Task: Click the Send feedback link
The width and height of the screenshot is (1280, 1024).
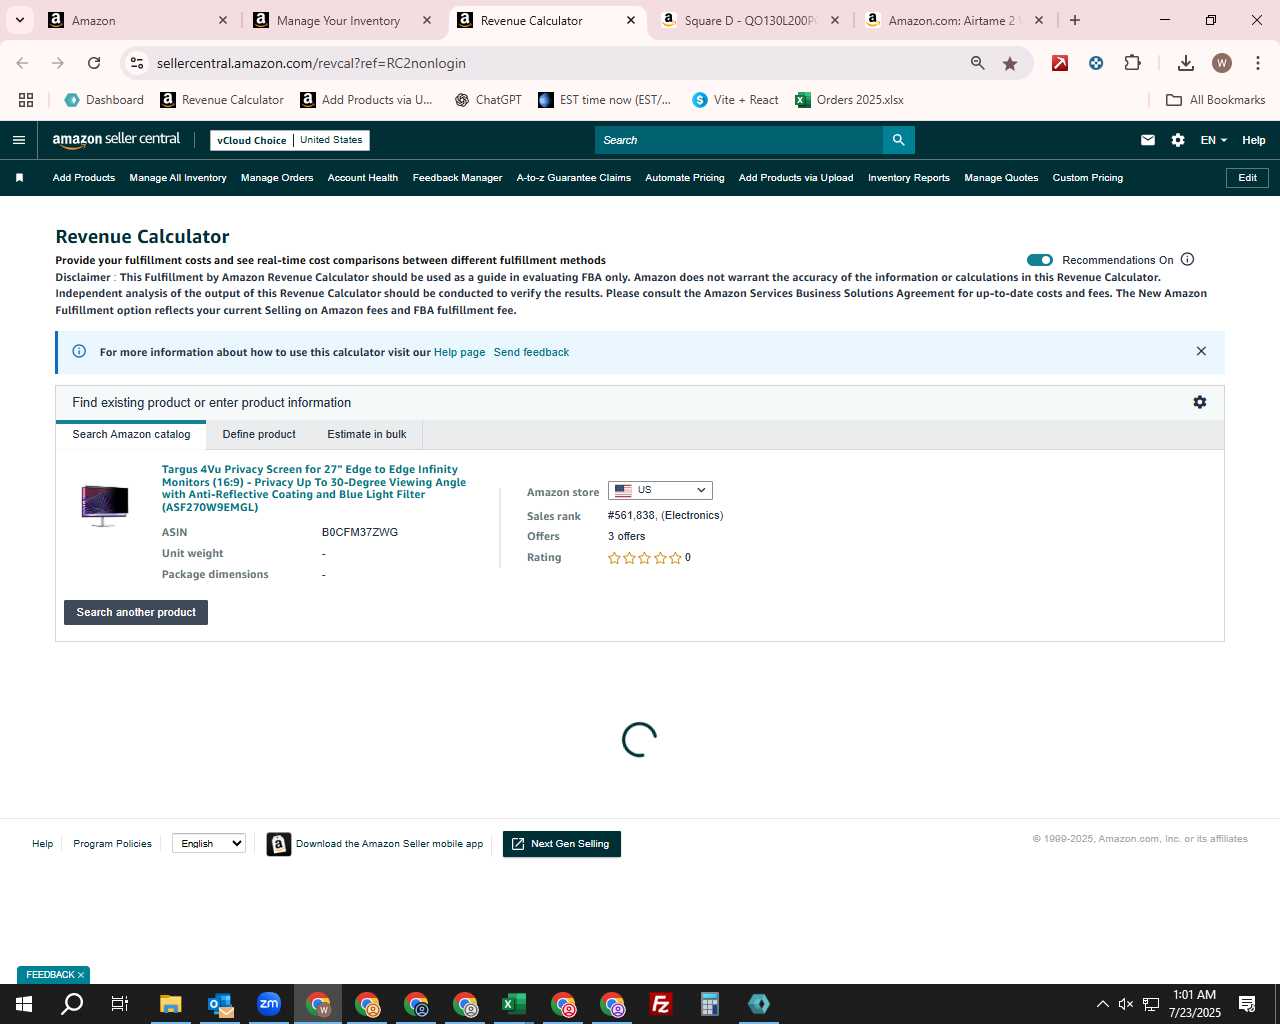Action: [x=531, y=352]
